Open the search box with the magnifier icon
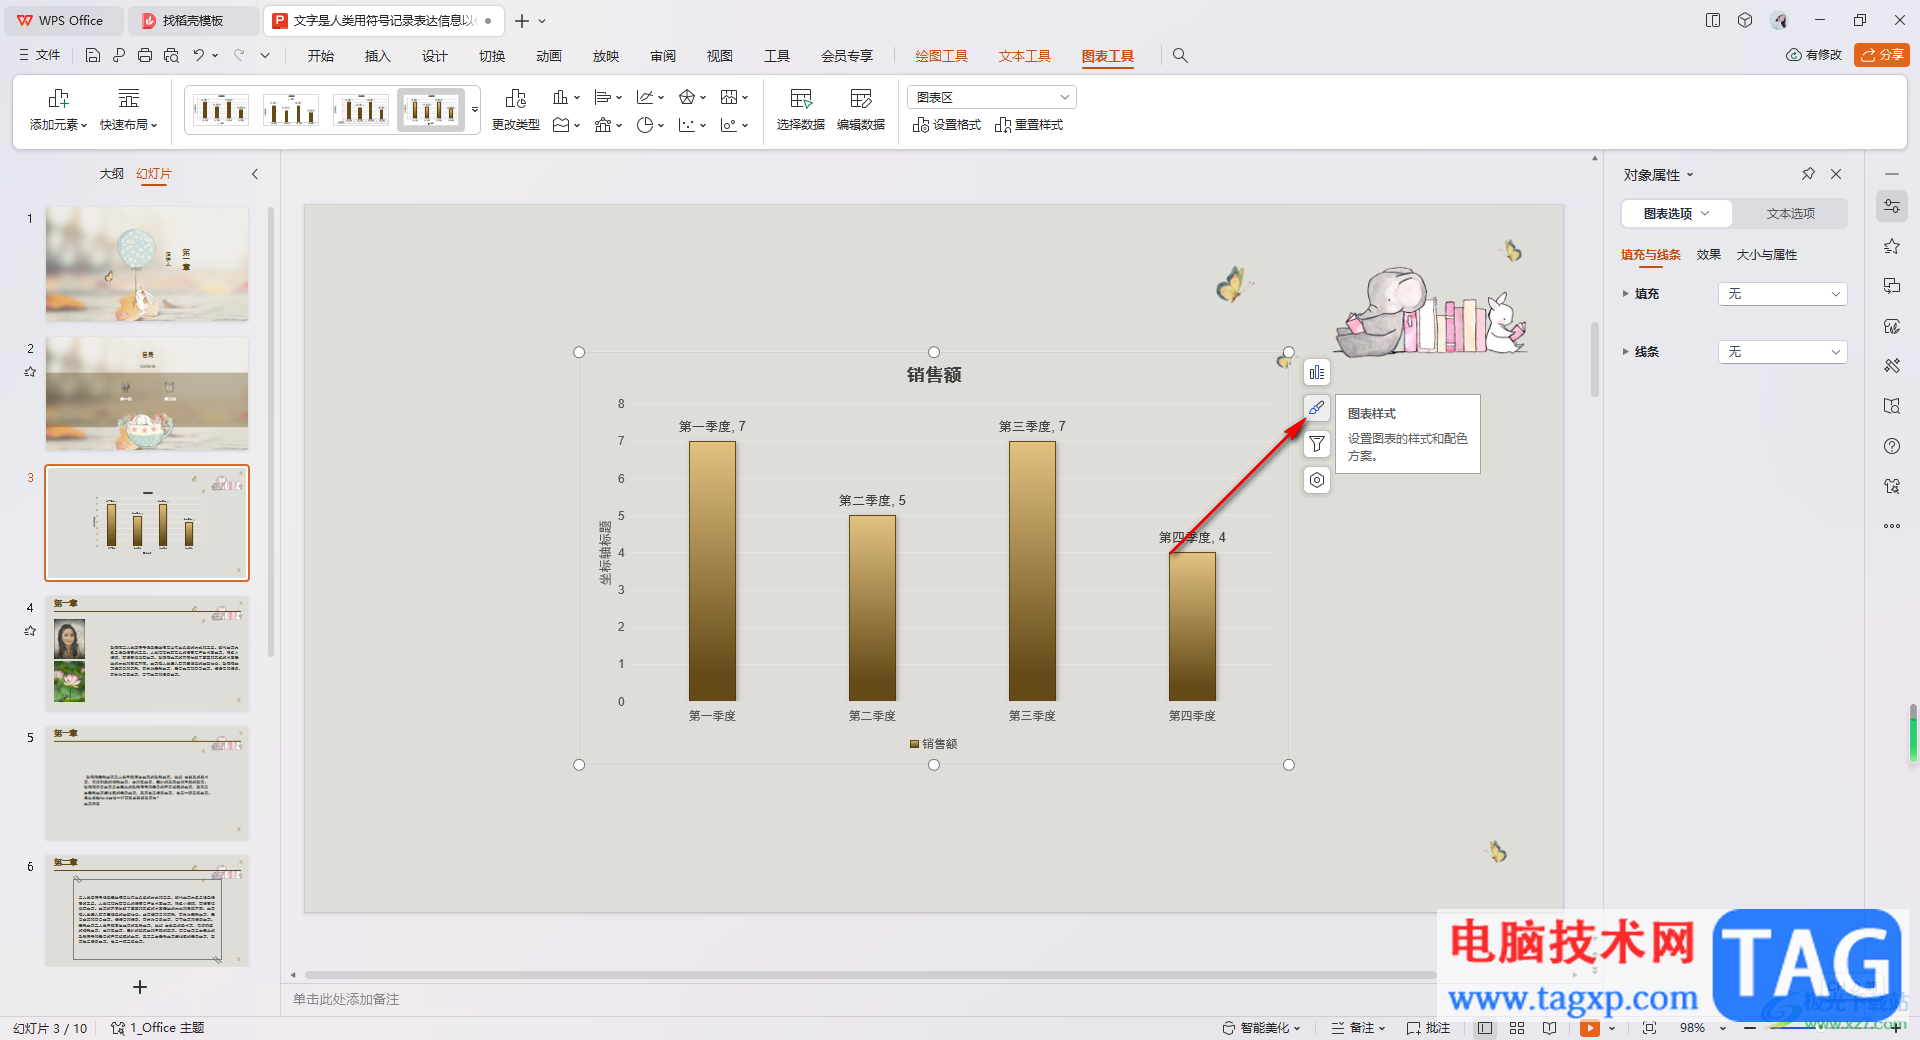The width and height of the screenshot is (1920, 1040). coord(1180,56)
